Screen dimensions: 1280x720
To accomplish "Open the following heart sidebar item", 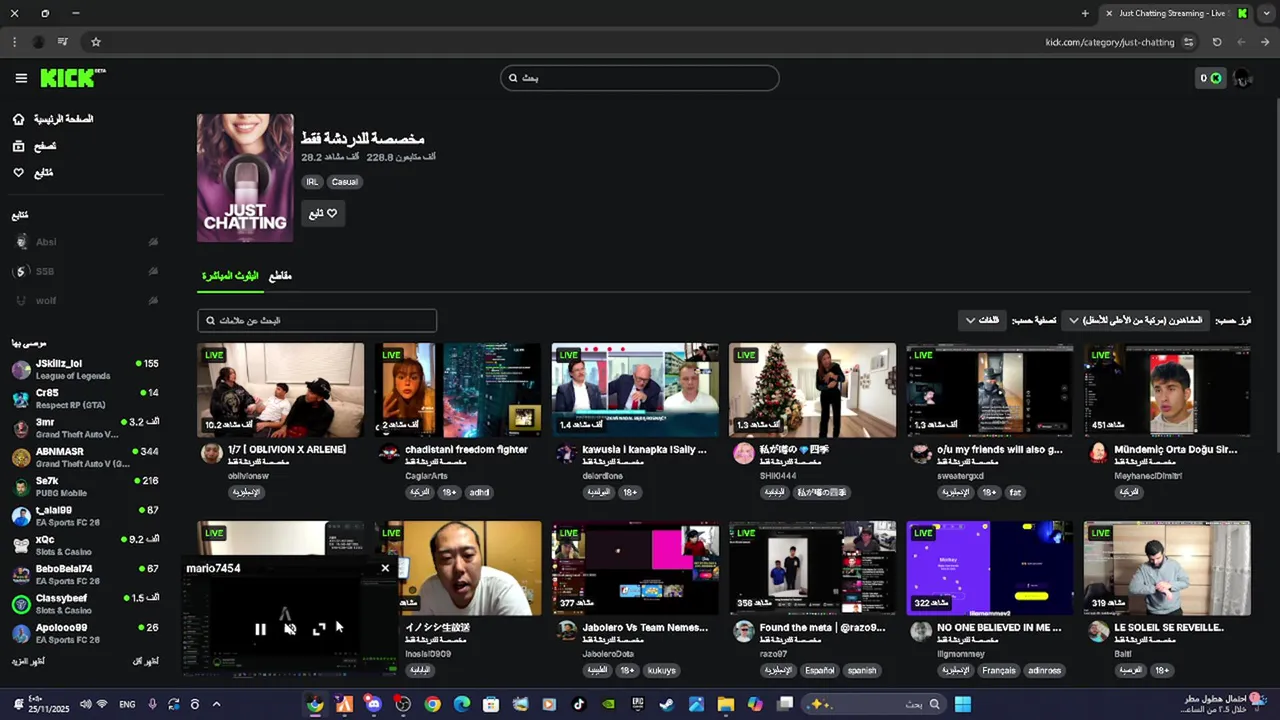I will [x=32, y=173].
